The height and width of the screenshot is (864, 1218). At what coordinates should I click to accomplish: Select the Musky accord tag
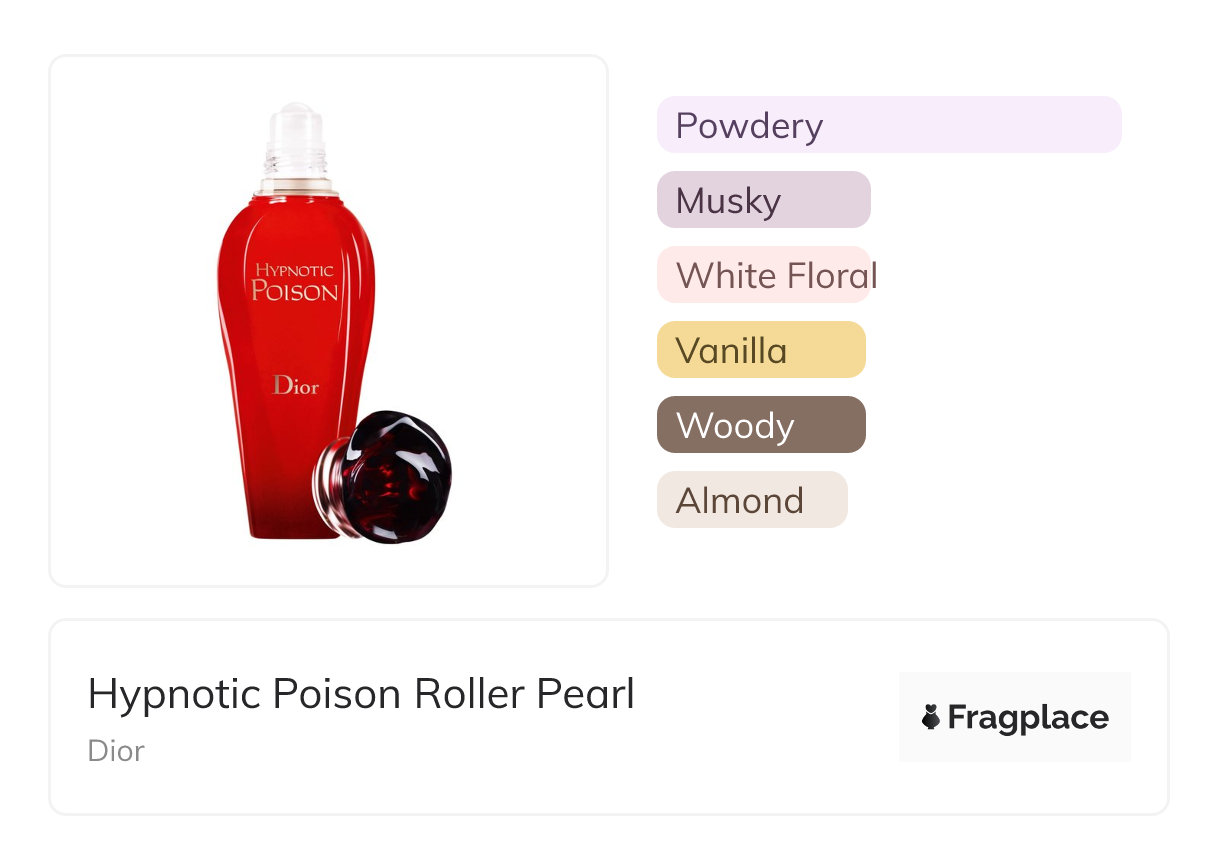tap(764, 200)
